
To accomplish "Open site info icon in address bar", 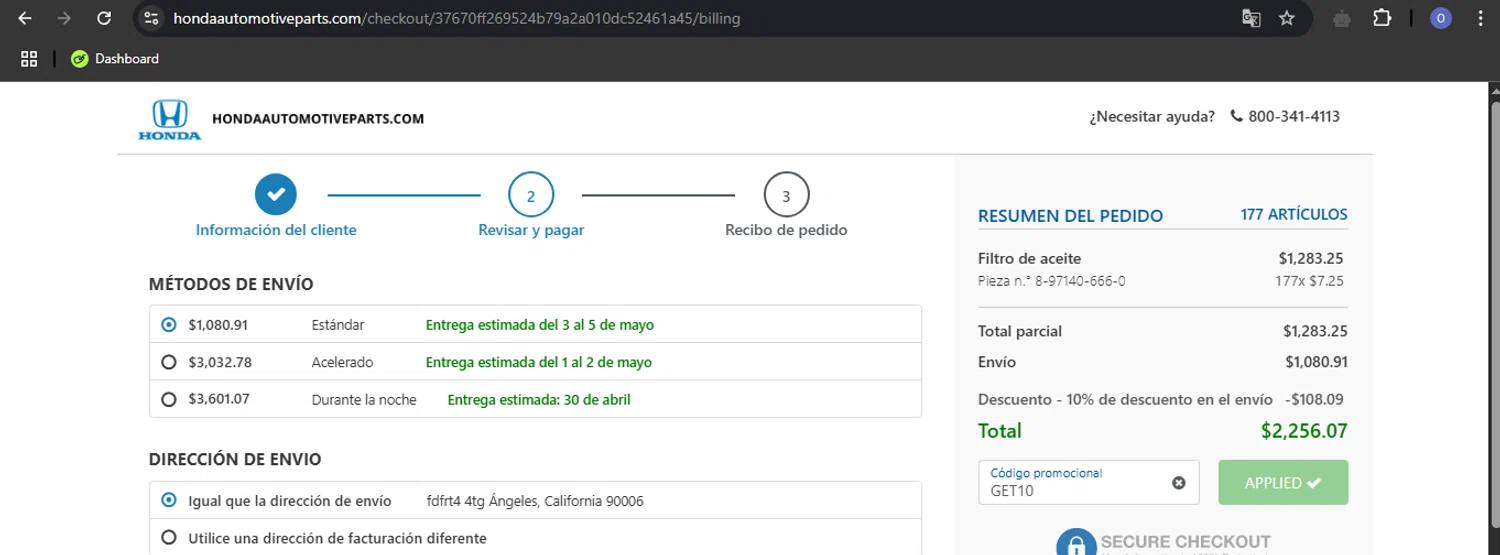I will coord(151,18).
